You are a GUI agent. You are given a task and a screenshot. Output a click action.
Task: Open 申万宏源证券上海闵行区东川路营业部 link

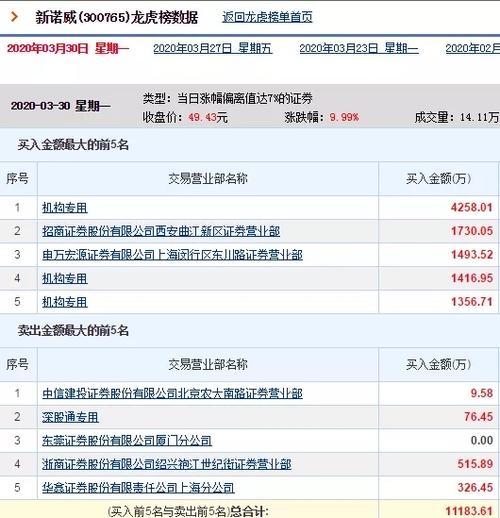coord(172,255)
